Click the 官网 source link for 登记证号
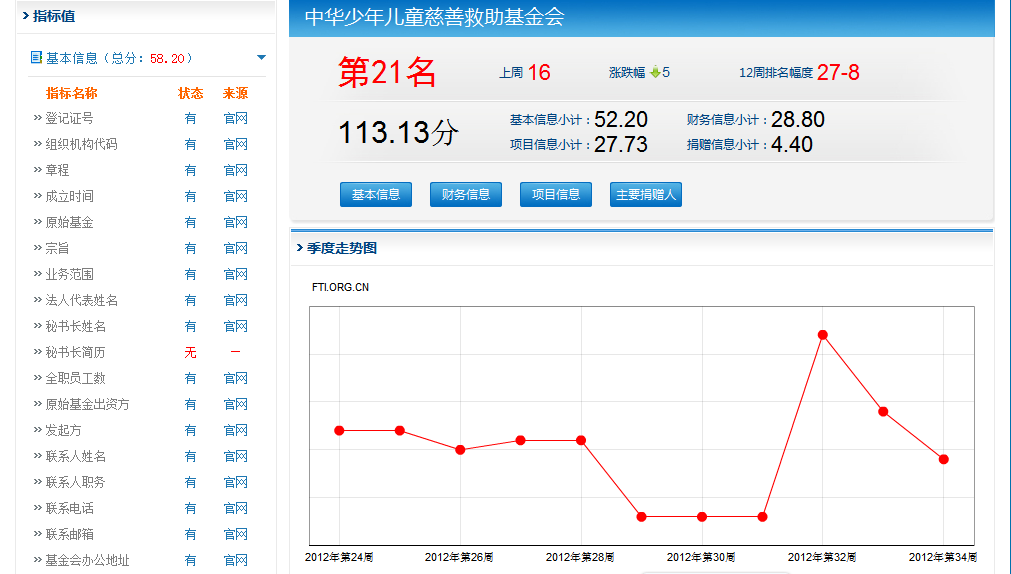This screenshot has height=574, width=1011. (235, 118)
